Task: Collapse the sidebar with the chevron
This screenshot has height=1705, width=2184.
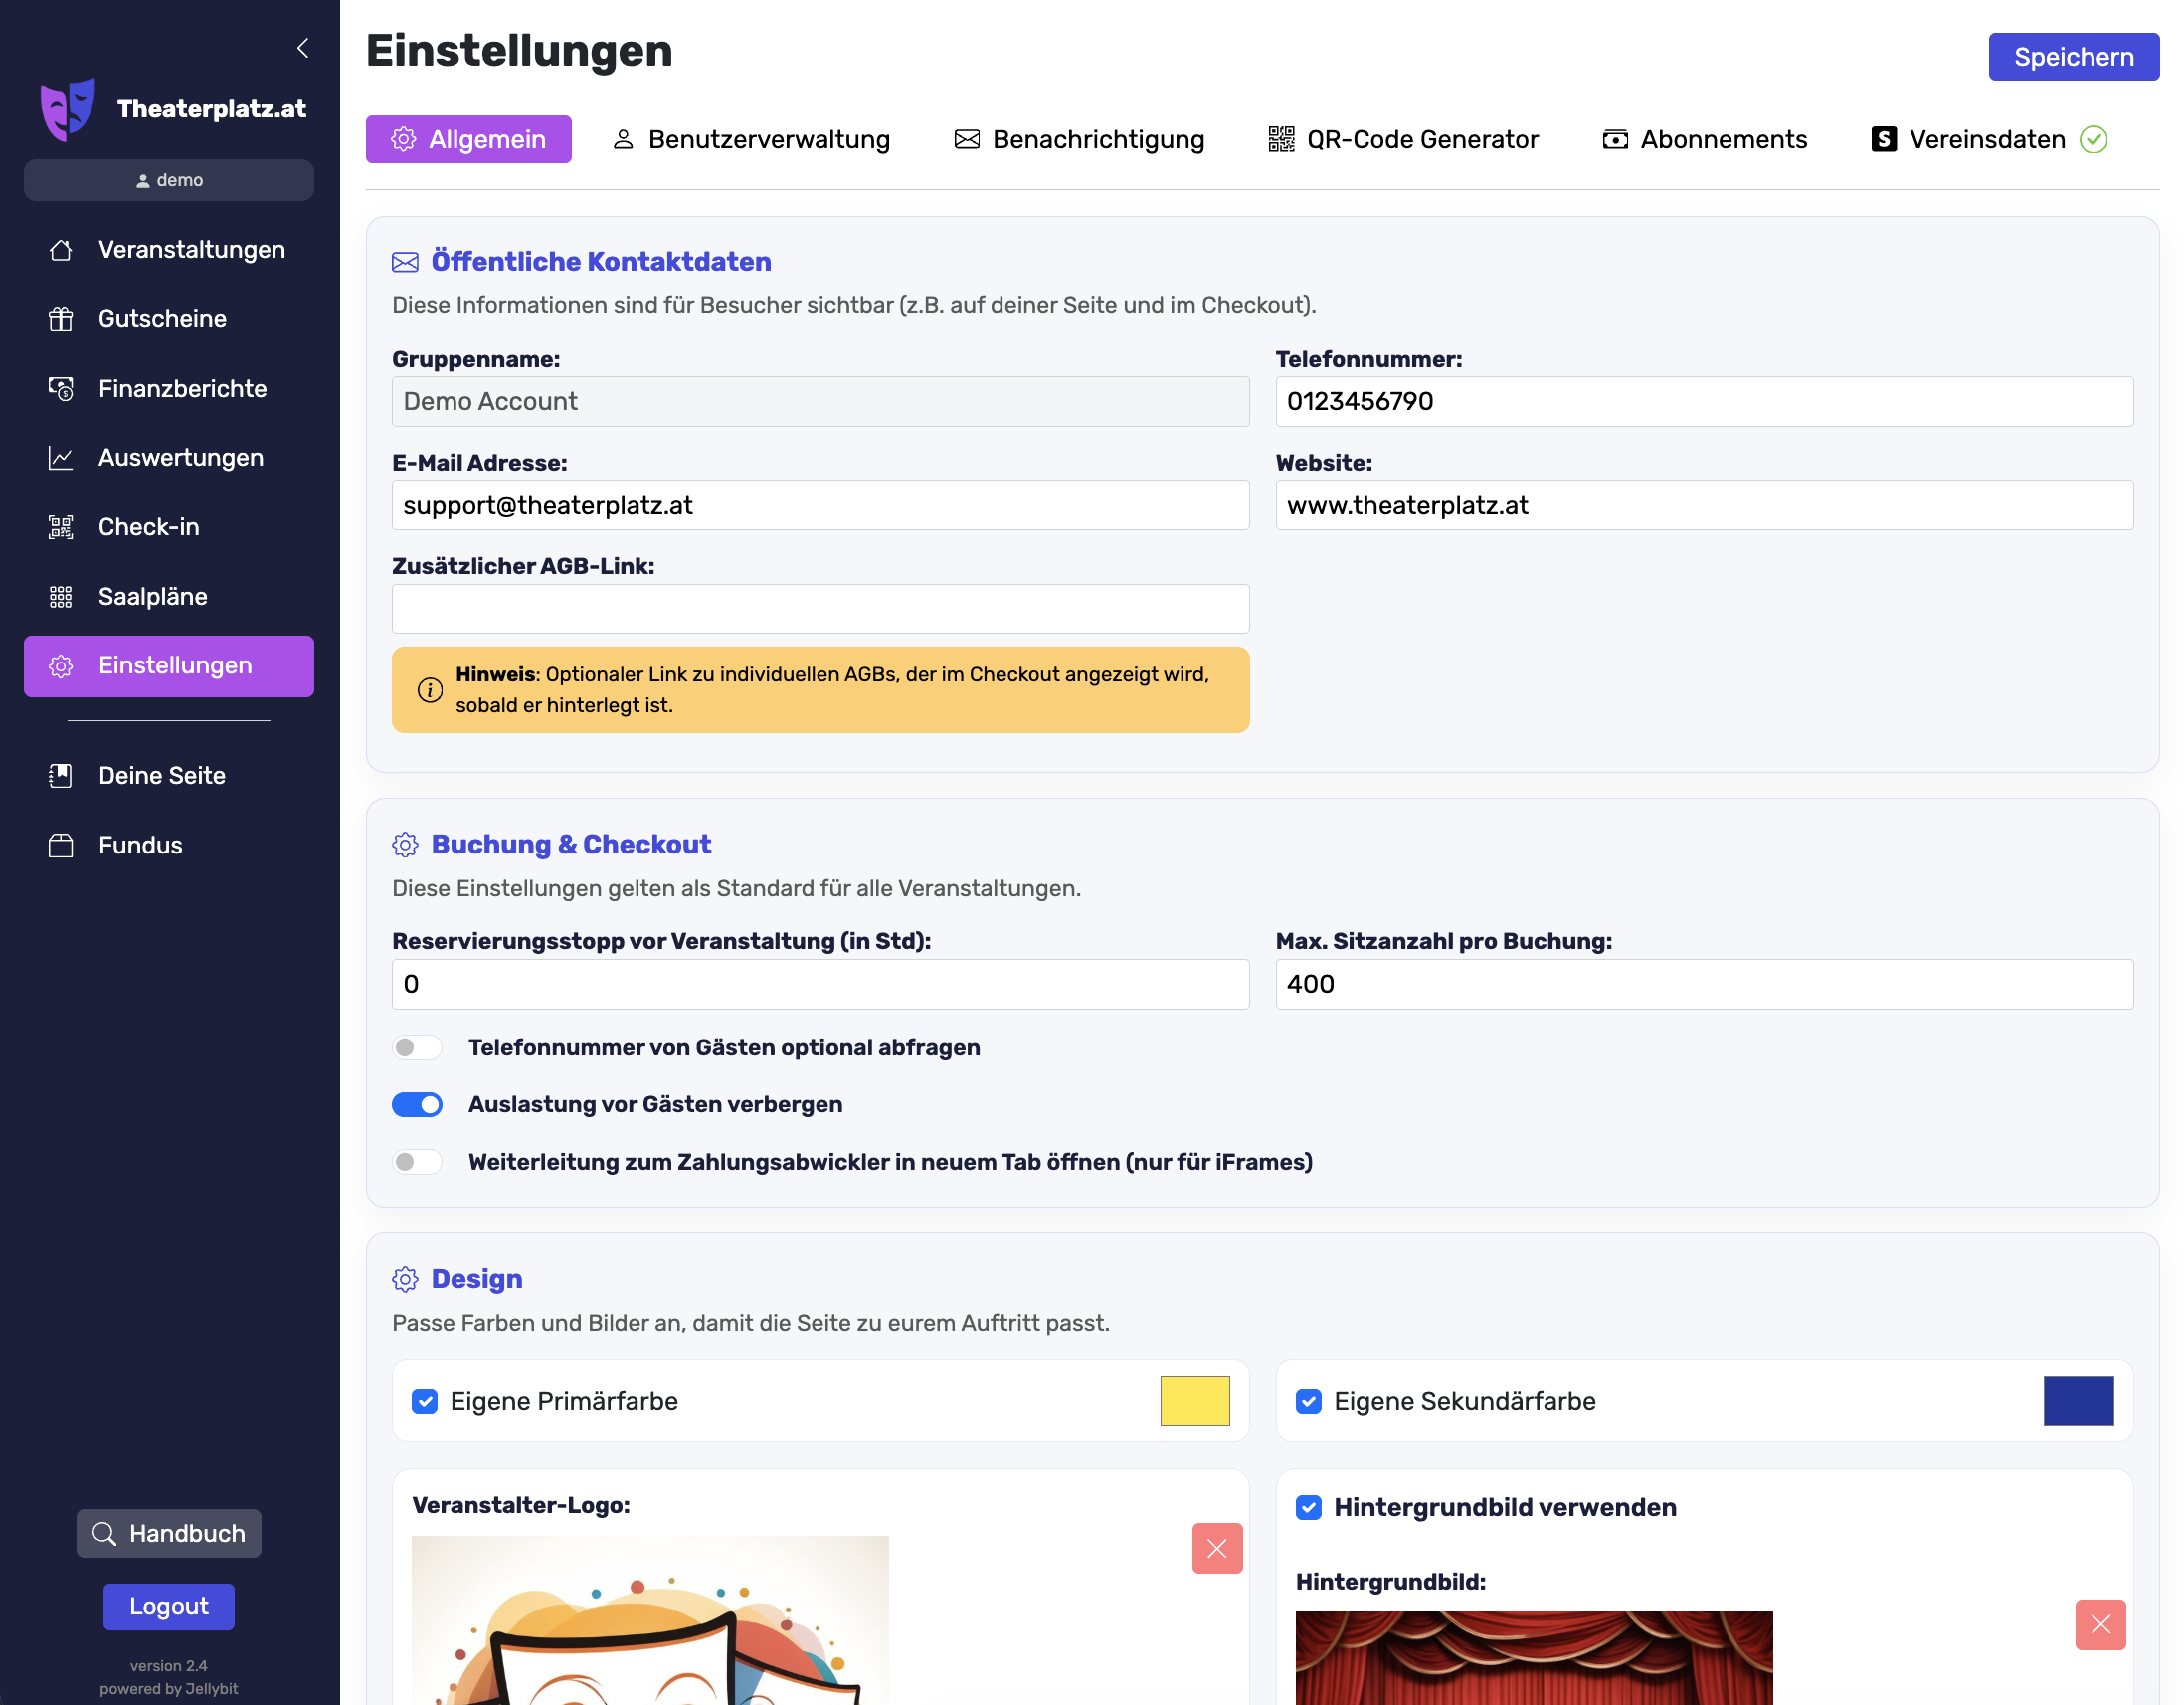Action: (x=302, y=47)
